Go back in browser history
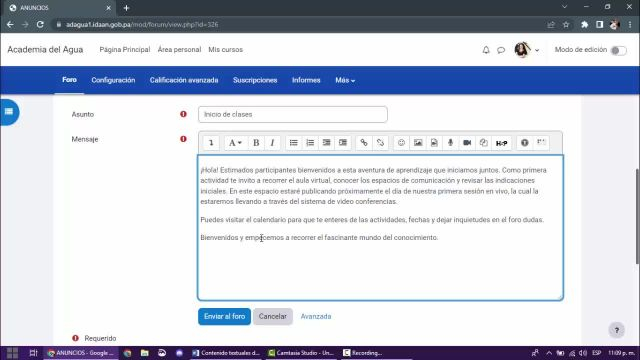This screenshot has height=360, width=640. tap(10, 24)
